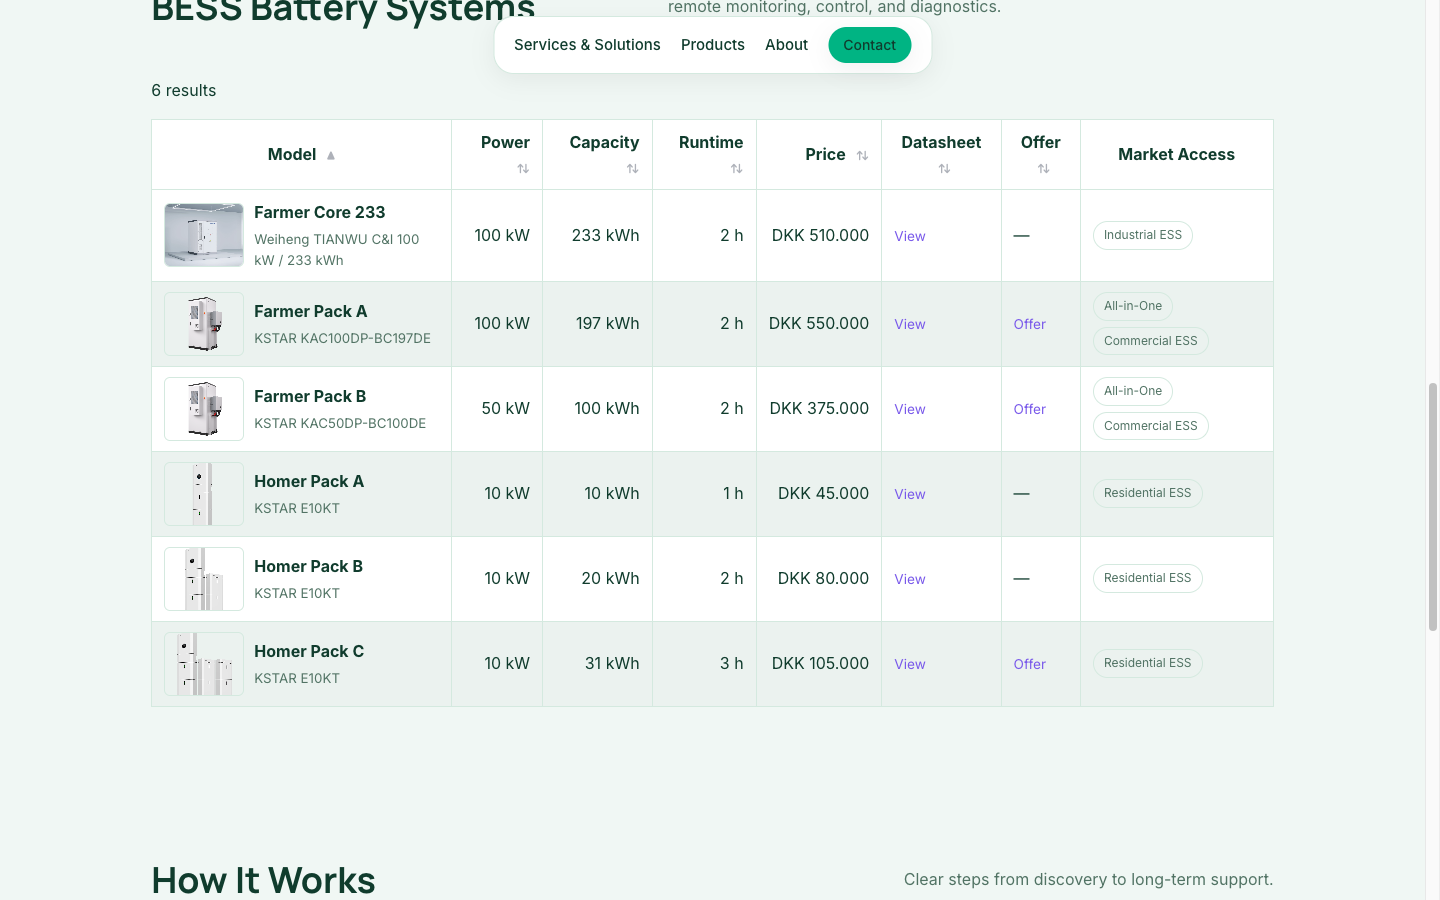
Task: Click the Capacity column sort icon
Action: (x=633, y=169)
